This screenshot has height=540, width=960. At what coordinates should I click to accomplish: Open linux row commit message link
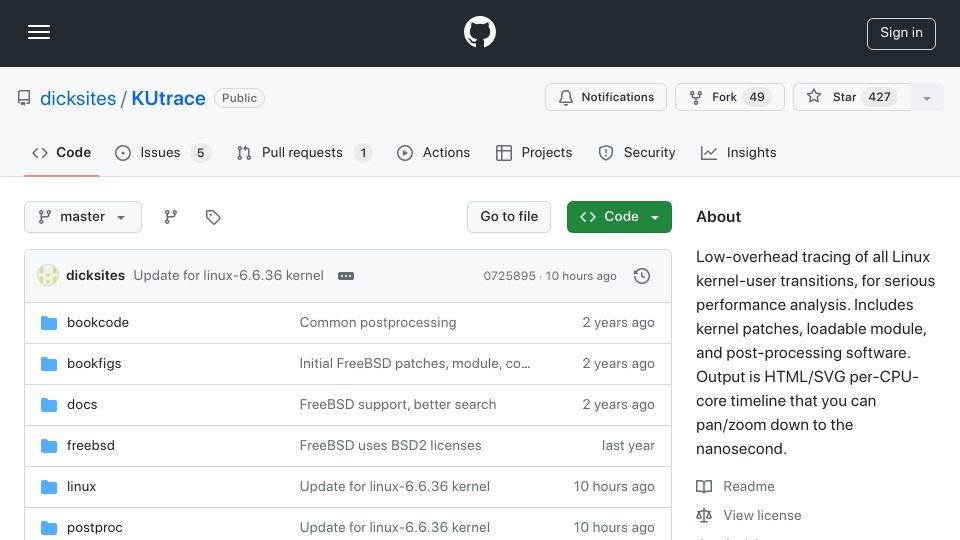click(x=395, y=487)
